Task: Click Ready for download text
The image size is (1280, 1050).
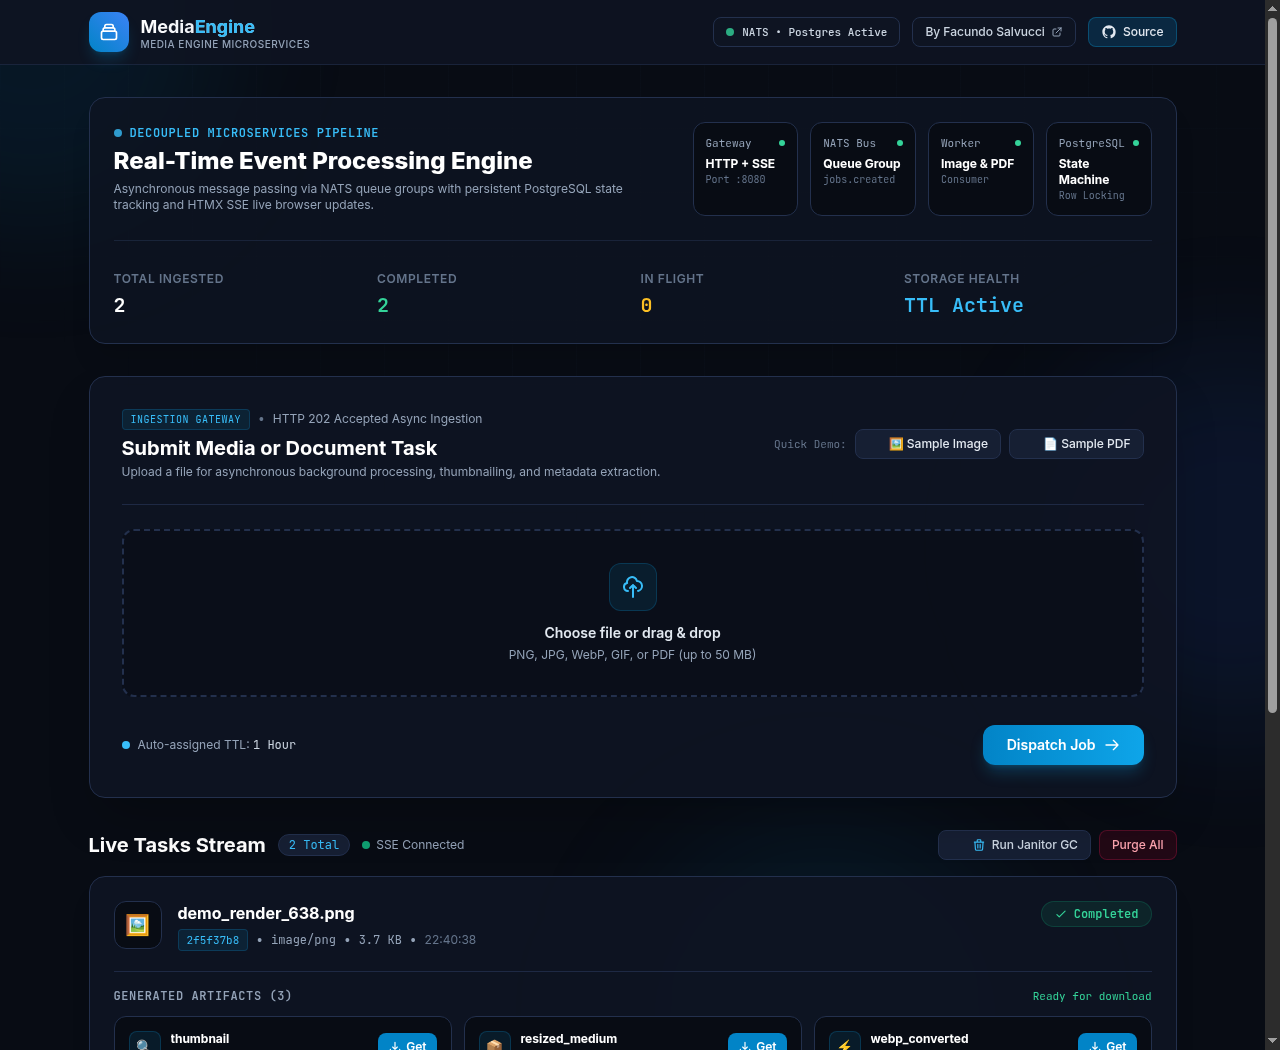Action: [x=1092, y=996]
